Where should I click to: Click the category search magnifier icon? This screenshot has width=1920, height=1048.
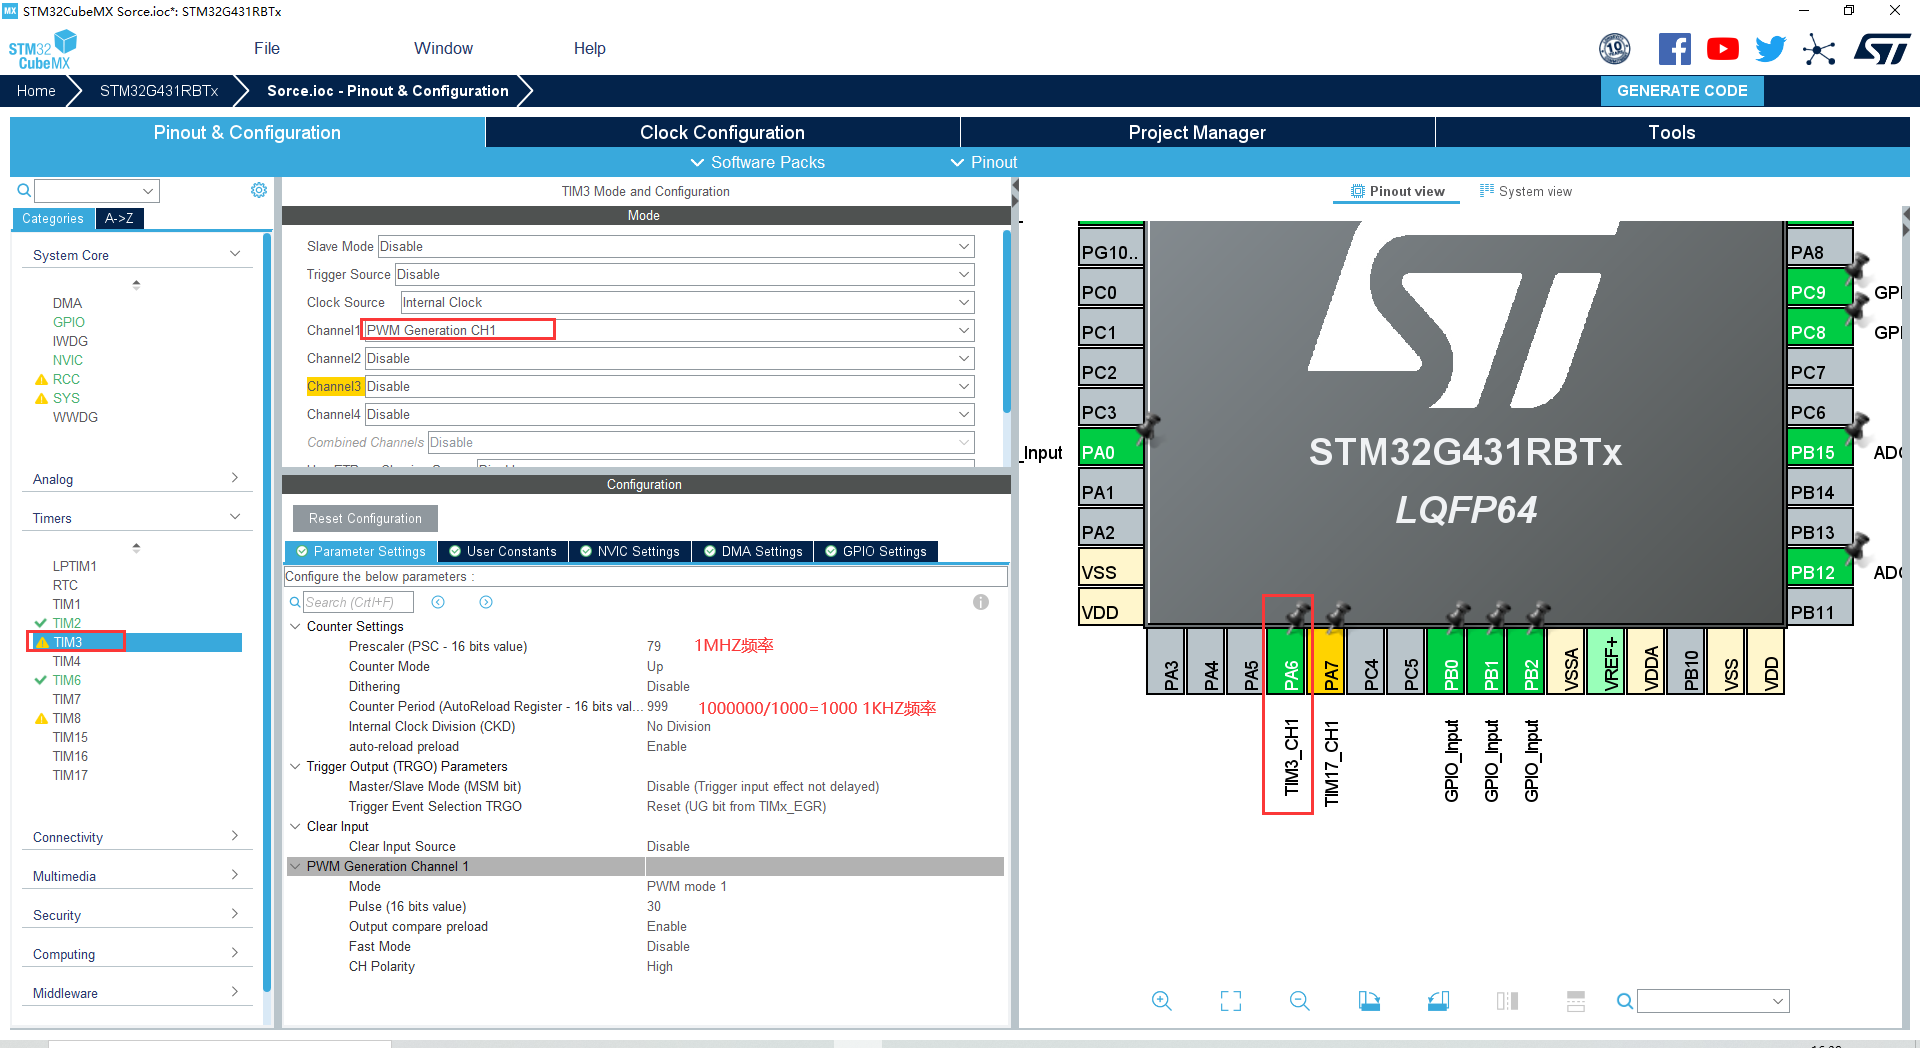(x=24, y=190)
